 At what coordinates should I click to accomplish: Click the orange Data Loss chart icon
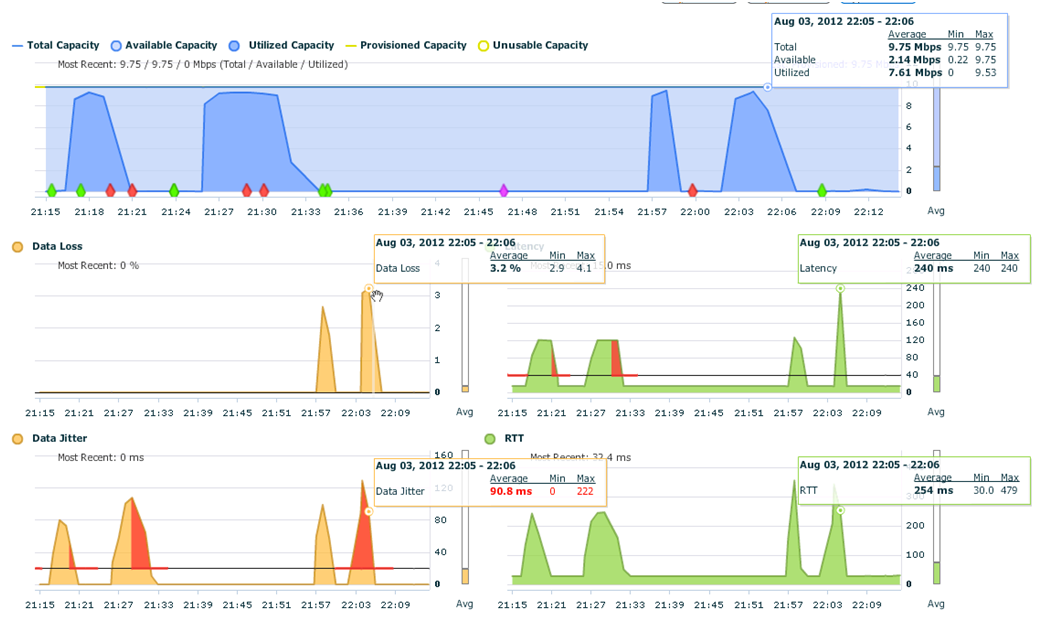(17, 246)
